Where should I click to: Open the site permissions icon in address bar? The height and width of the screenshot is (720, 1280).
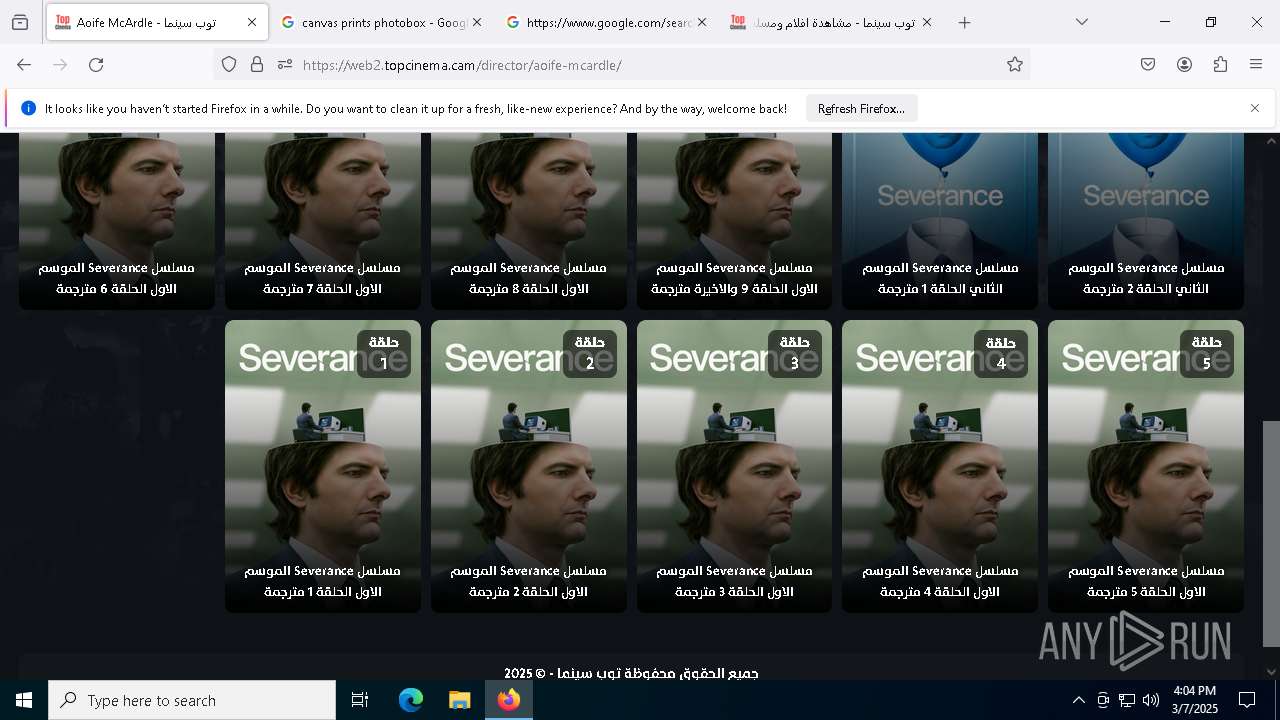tap(285, 65)
